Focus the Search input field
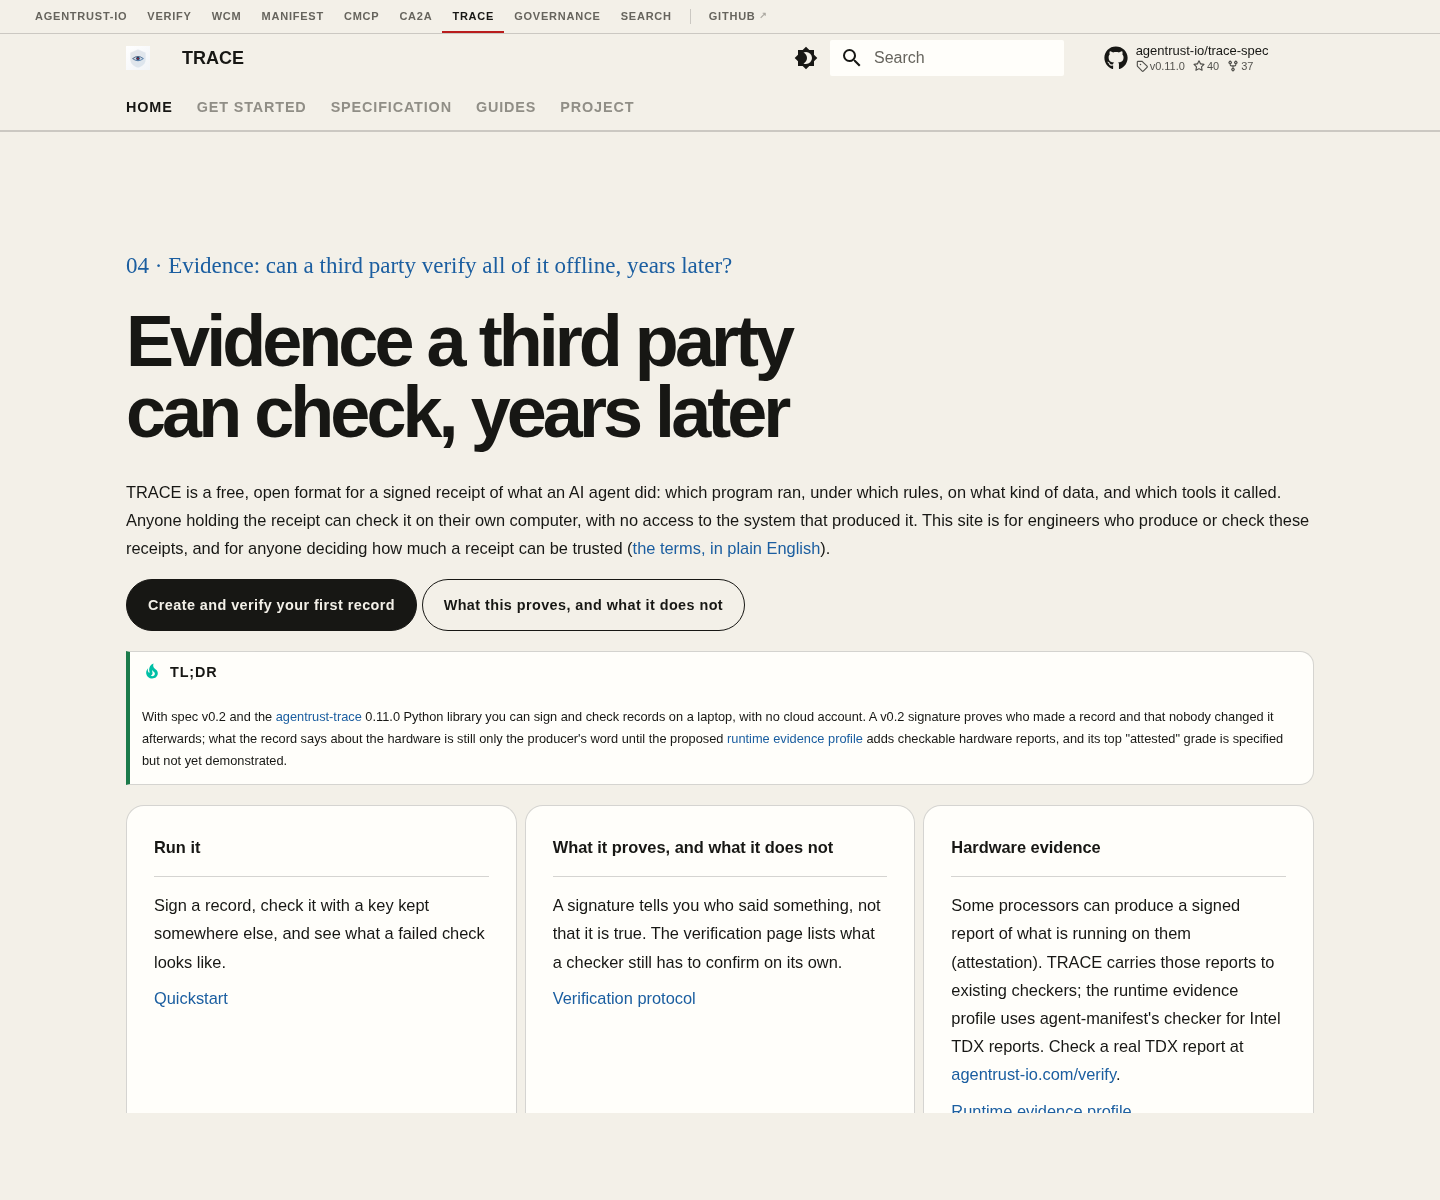Screen dimensions: 1440x1200 (x=947, y=58)
